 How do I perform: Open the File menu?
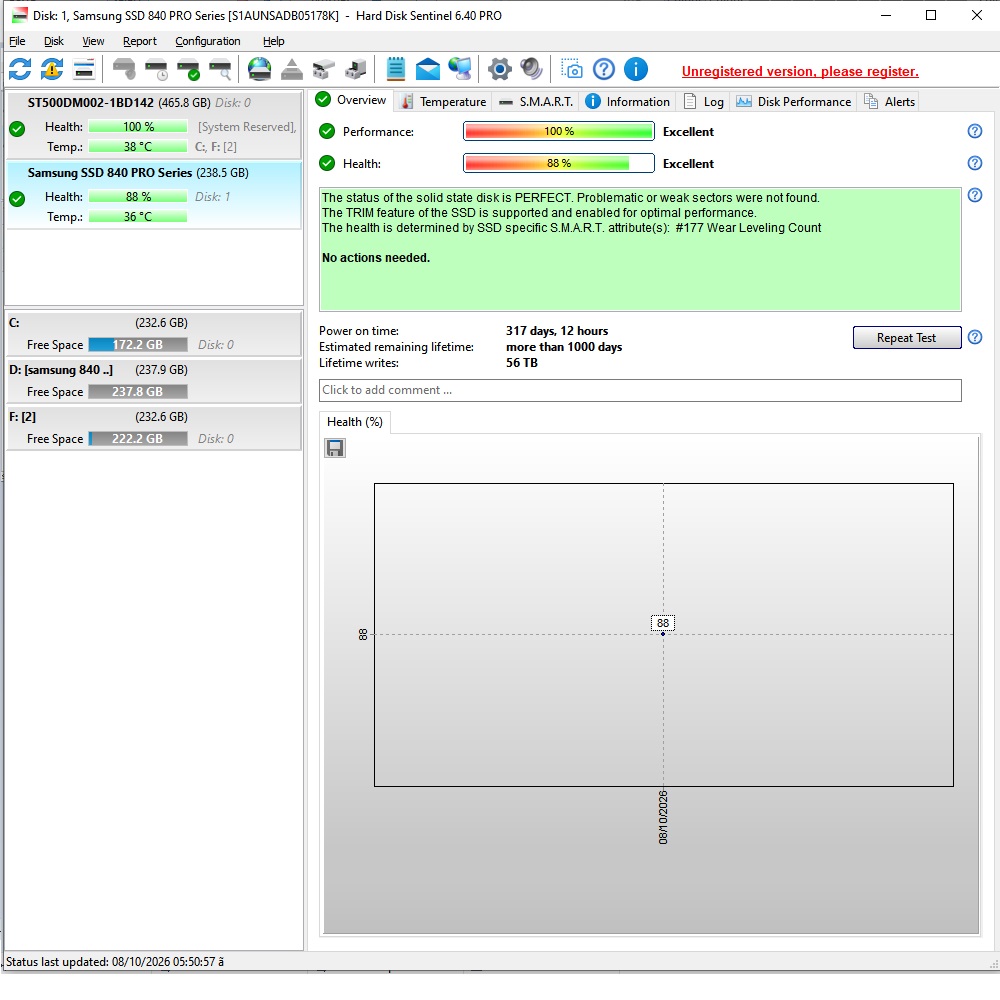tap(17, 41)
